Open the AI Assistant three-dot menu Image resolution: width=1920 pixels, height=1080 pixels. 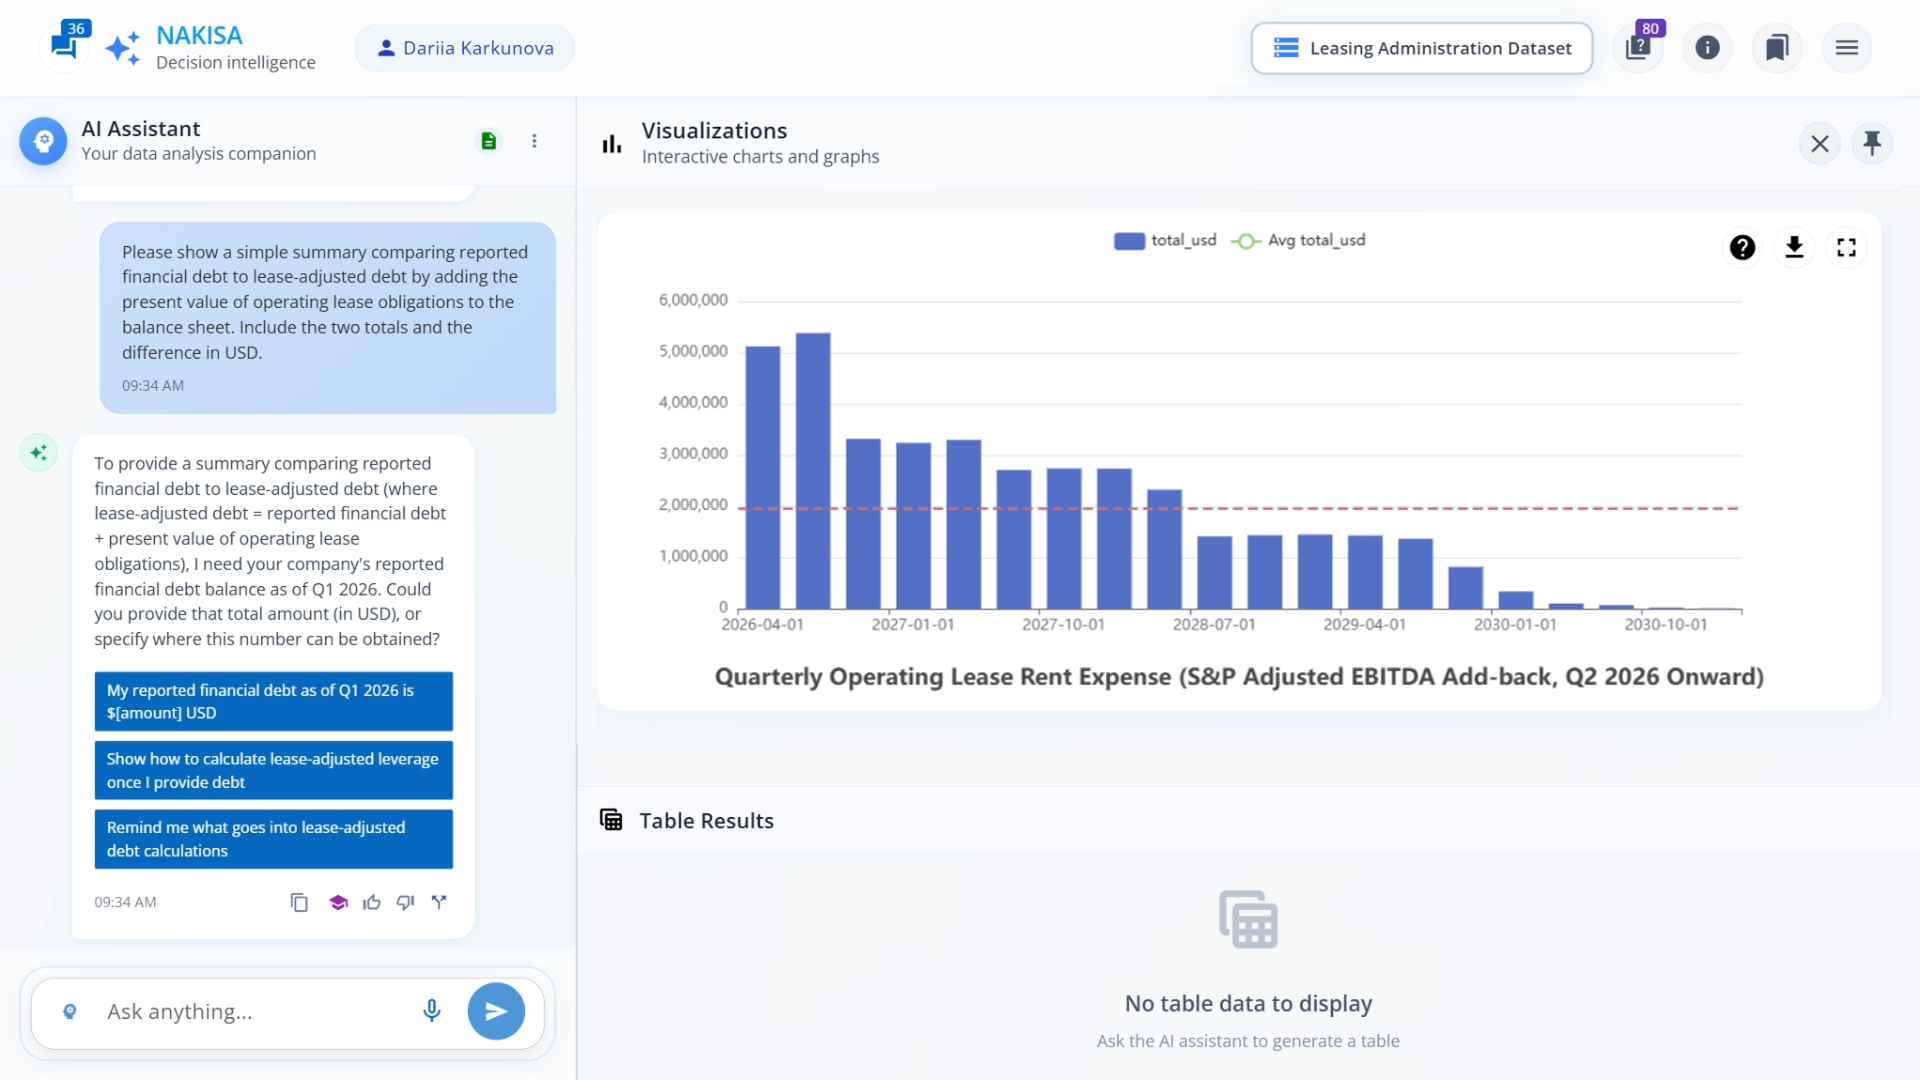pos(534,141)
